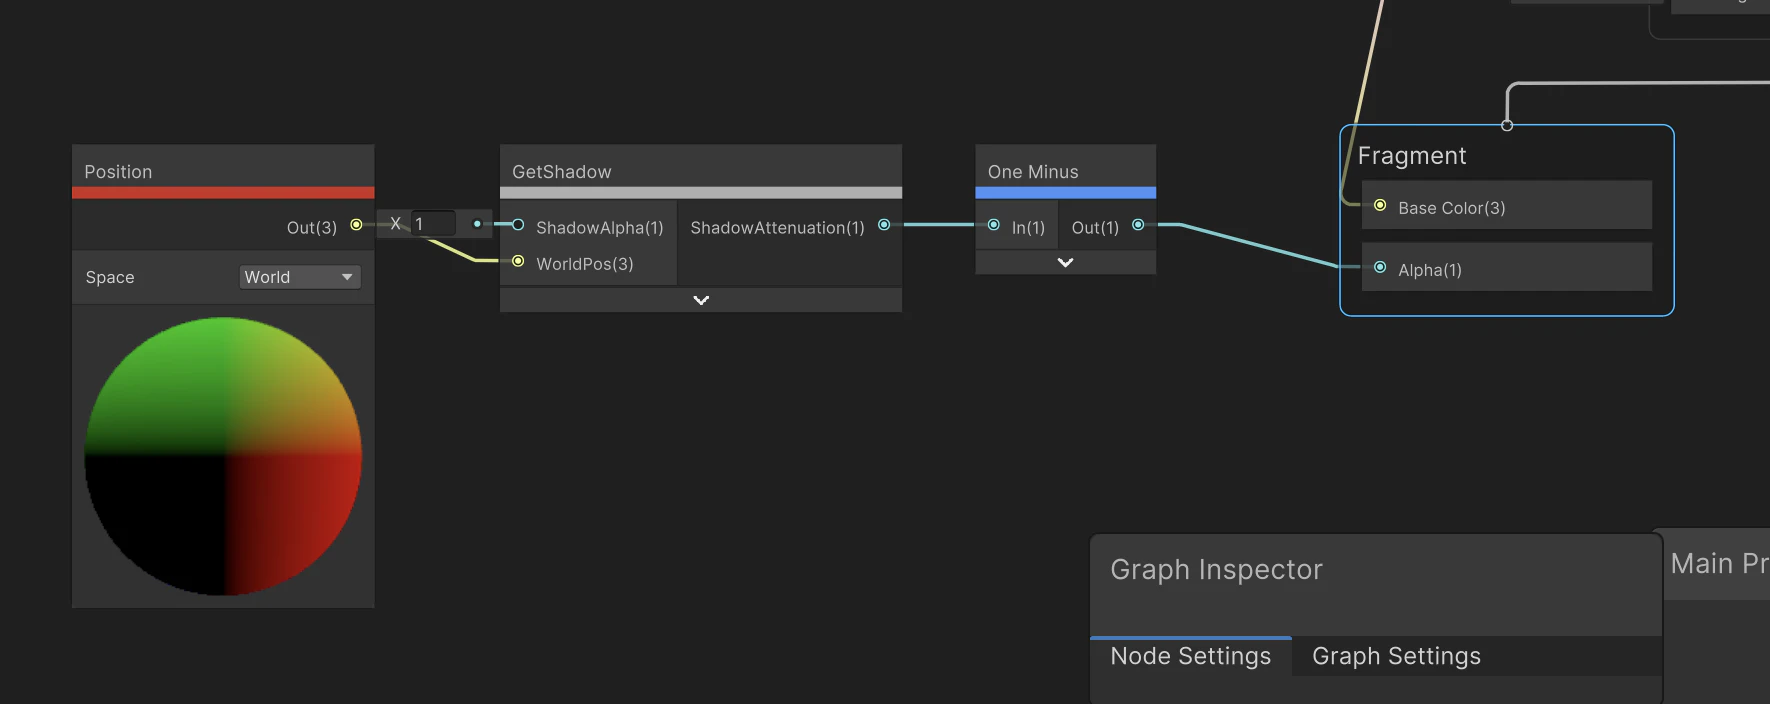Click the Fragment block top connector circle
Image resolution: width=1770 pixels, height=704 pixels.
[x=1507, y=125]
